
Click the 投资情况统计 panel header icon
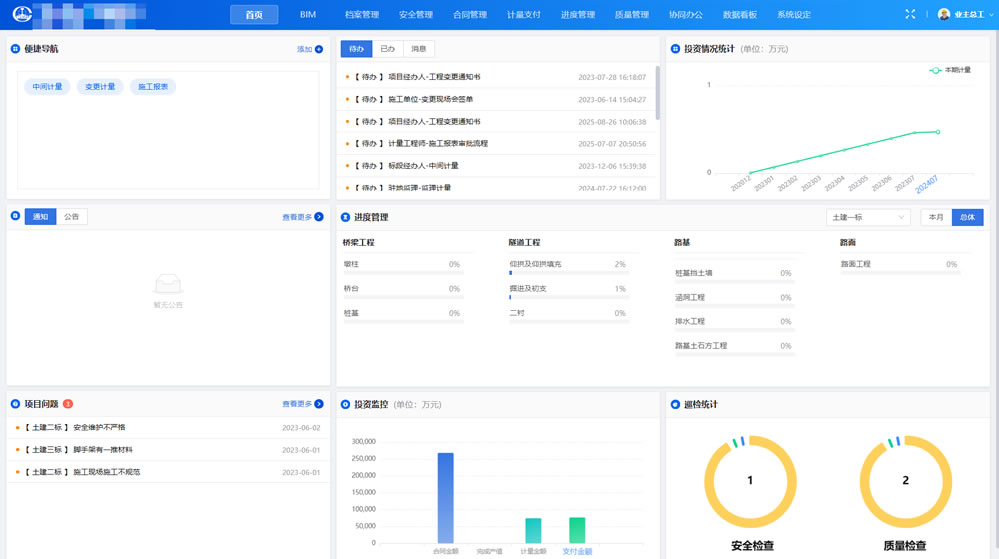pos(675,49)
